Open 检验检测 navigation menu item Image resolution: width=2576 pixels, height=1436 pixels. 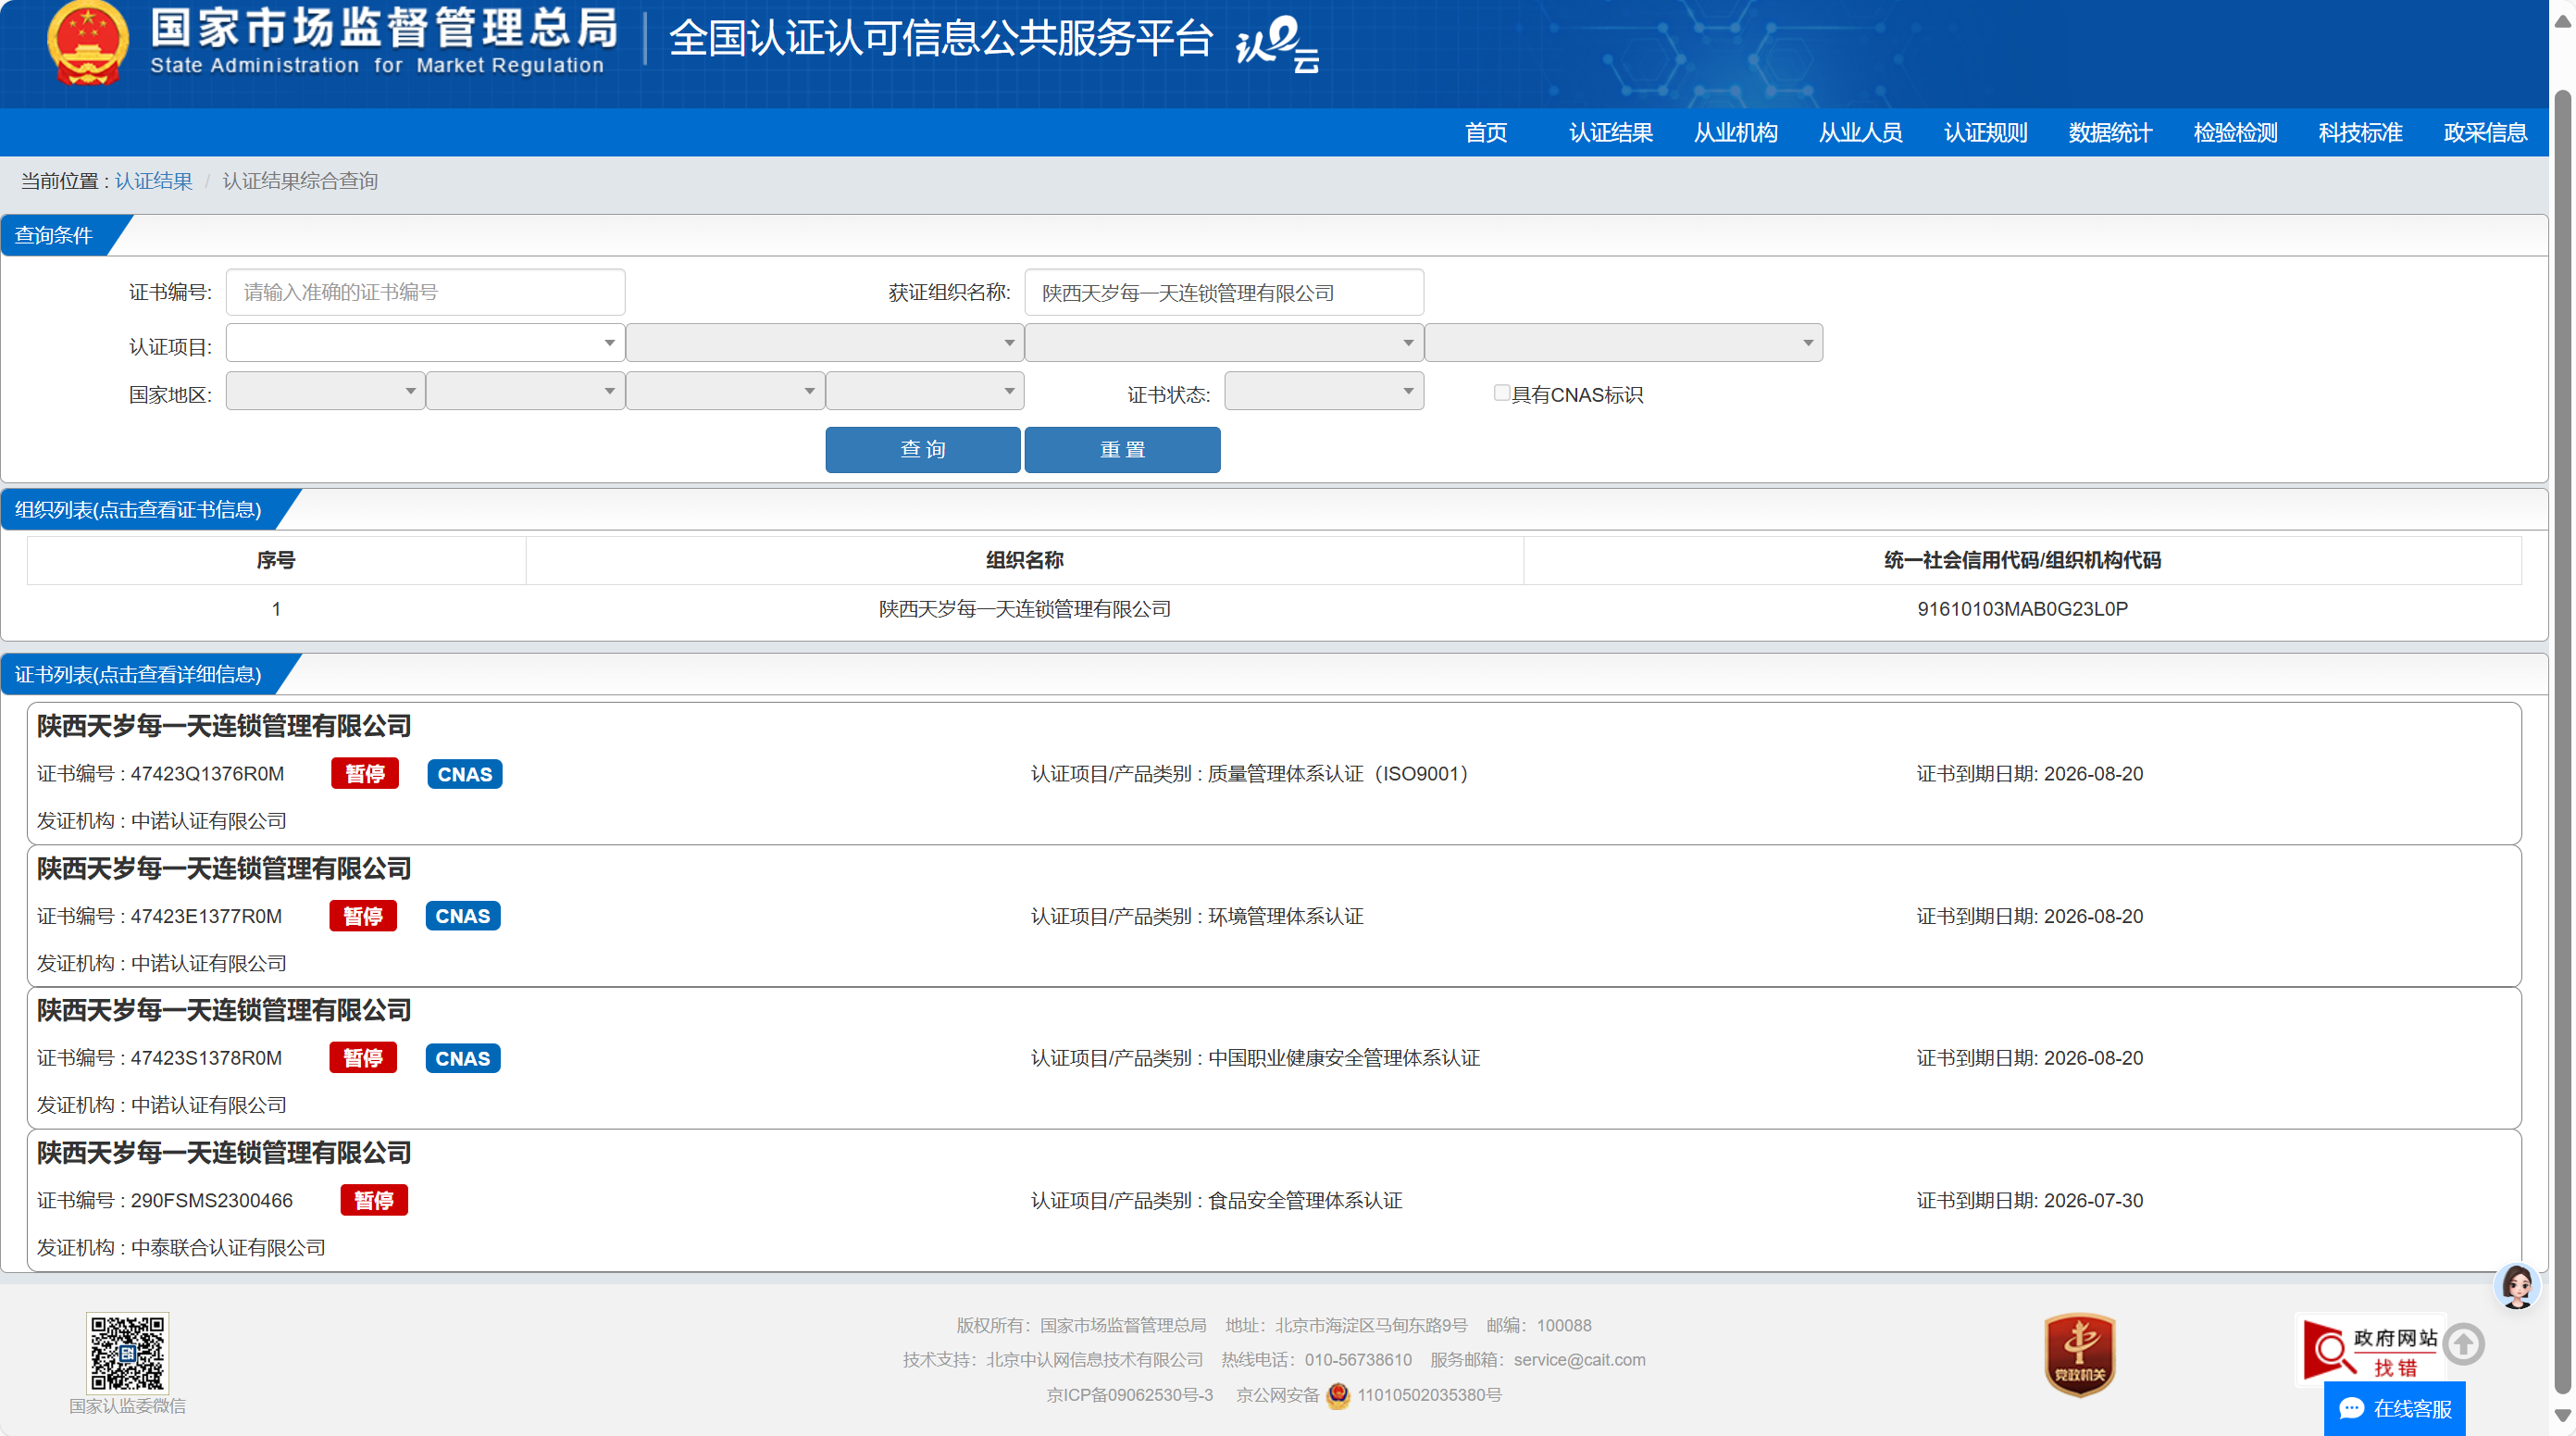[x=2236, y=132]
